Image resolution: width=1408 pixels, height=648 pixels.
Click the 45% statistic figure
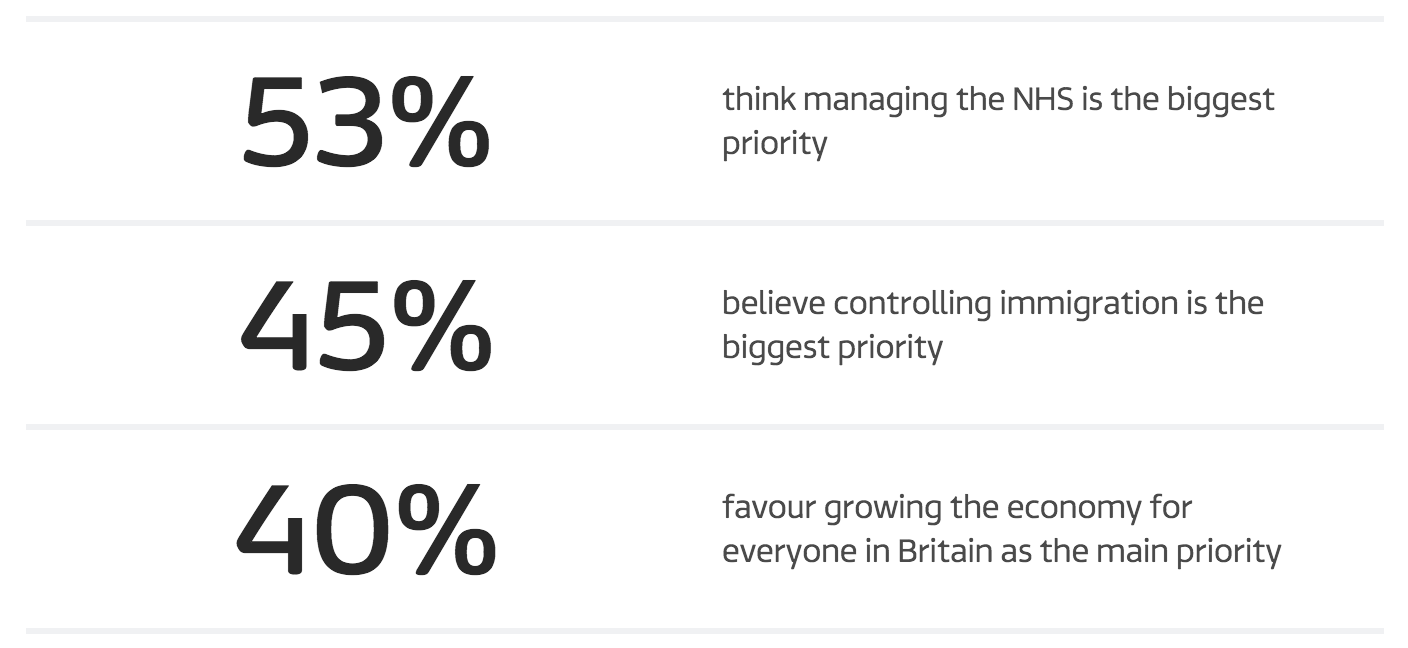365,326
